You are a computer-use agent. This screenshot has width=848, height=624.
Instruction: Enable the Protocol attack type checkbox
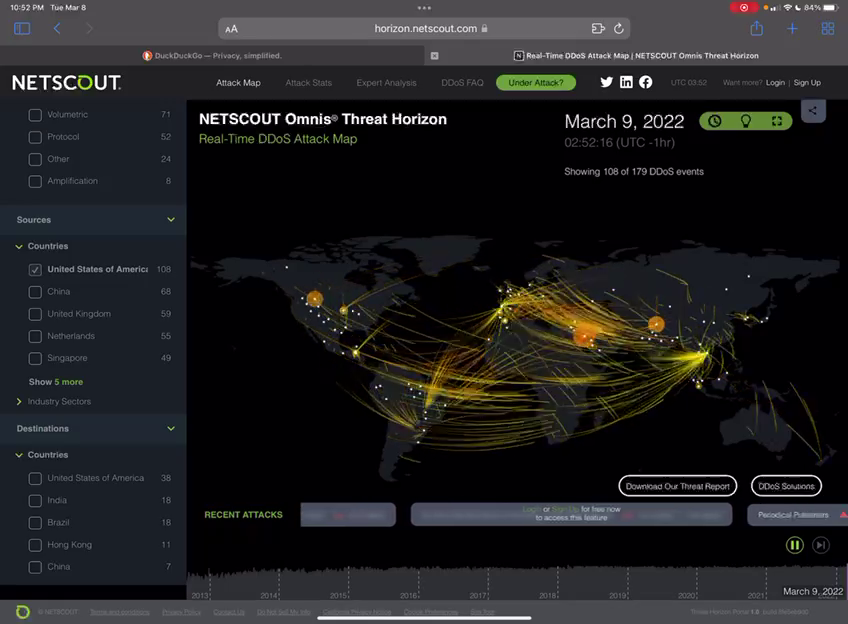[35, 137]
